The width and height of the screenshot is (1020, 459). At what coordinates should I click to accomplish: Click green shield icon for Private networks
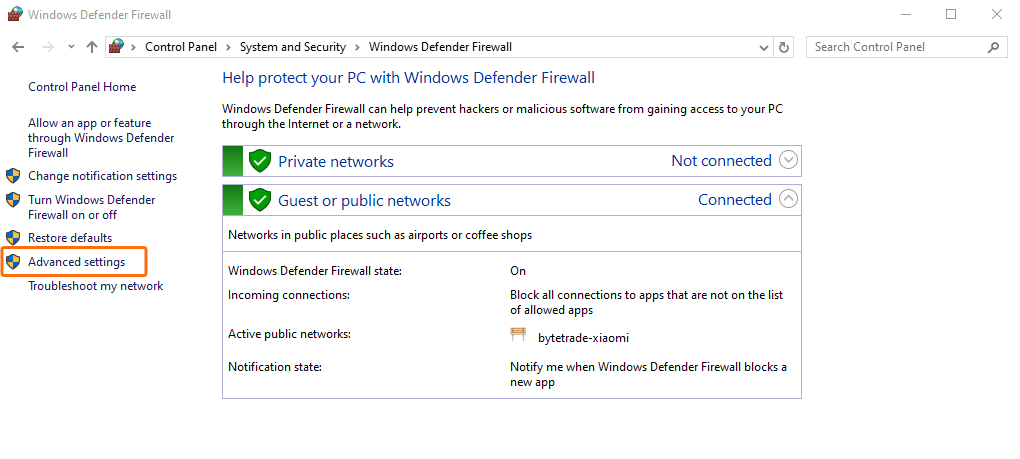click(260, 161)
